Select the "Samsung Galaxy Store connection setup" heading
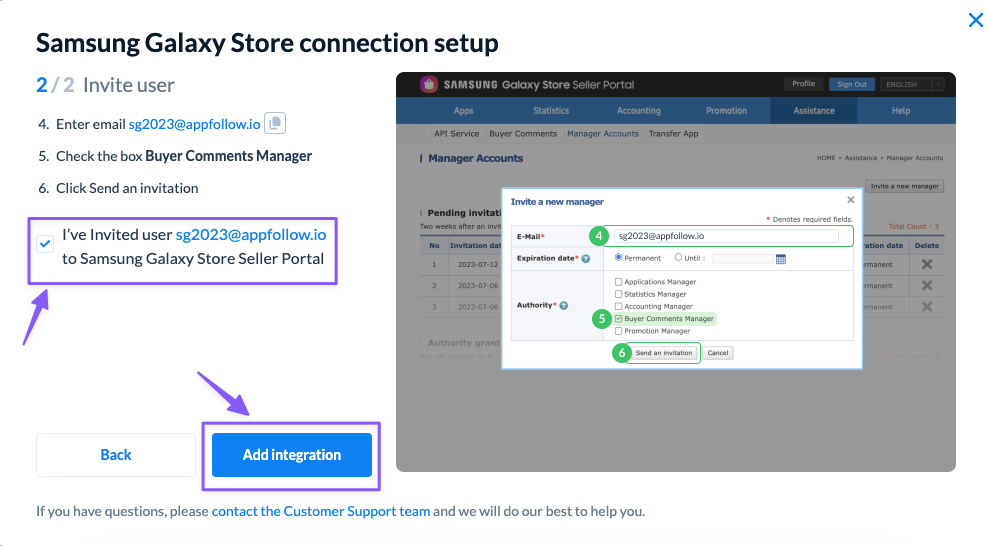This screenshot has height=546, width=989. point(267,43)
